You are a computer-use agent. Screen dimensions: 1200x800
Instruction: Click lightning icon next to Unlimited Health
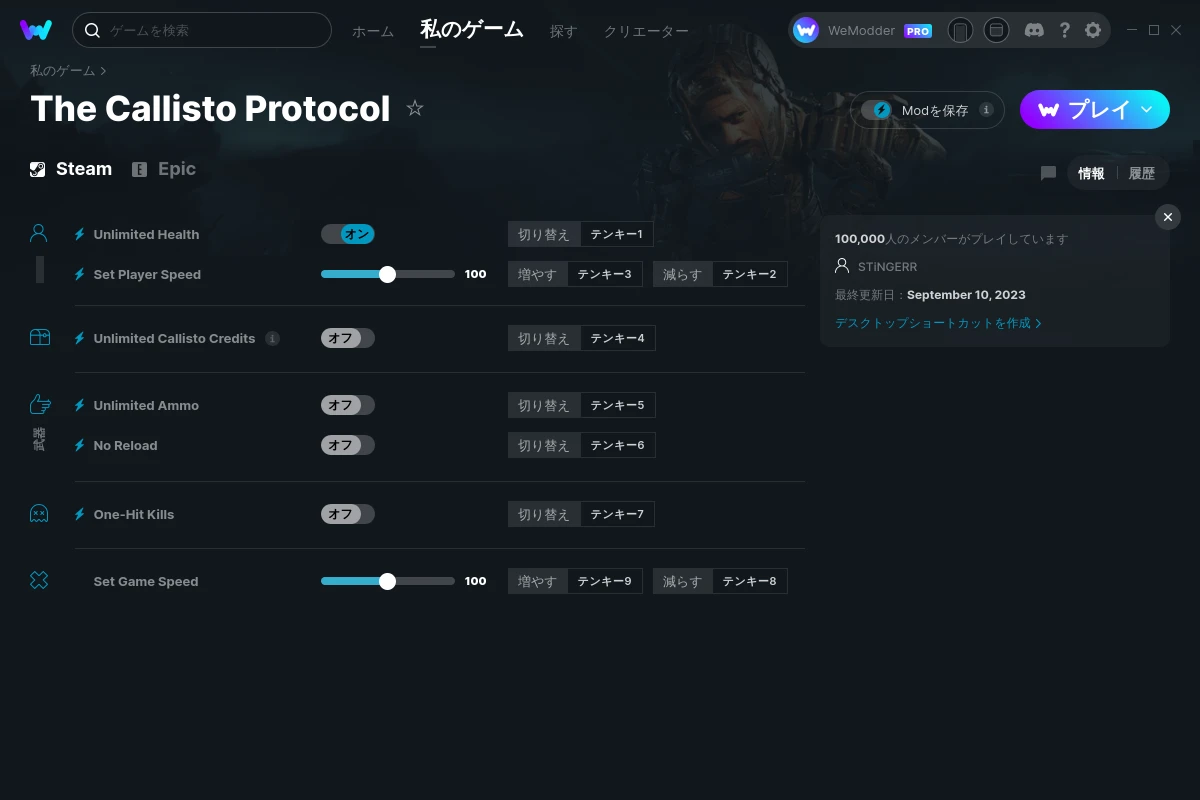point(80,234)
